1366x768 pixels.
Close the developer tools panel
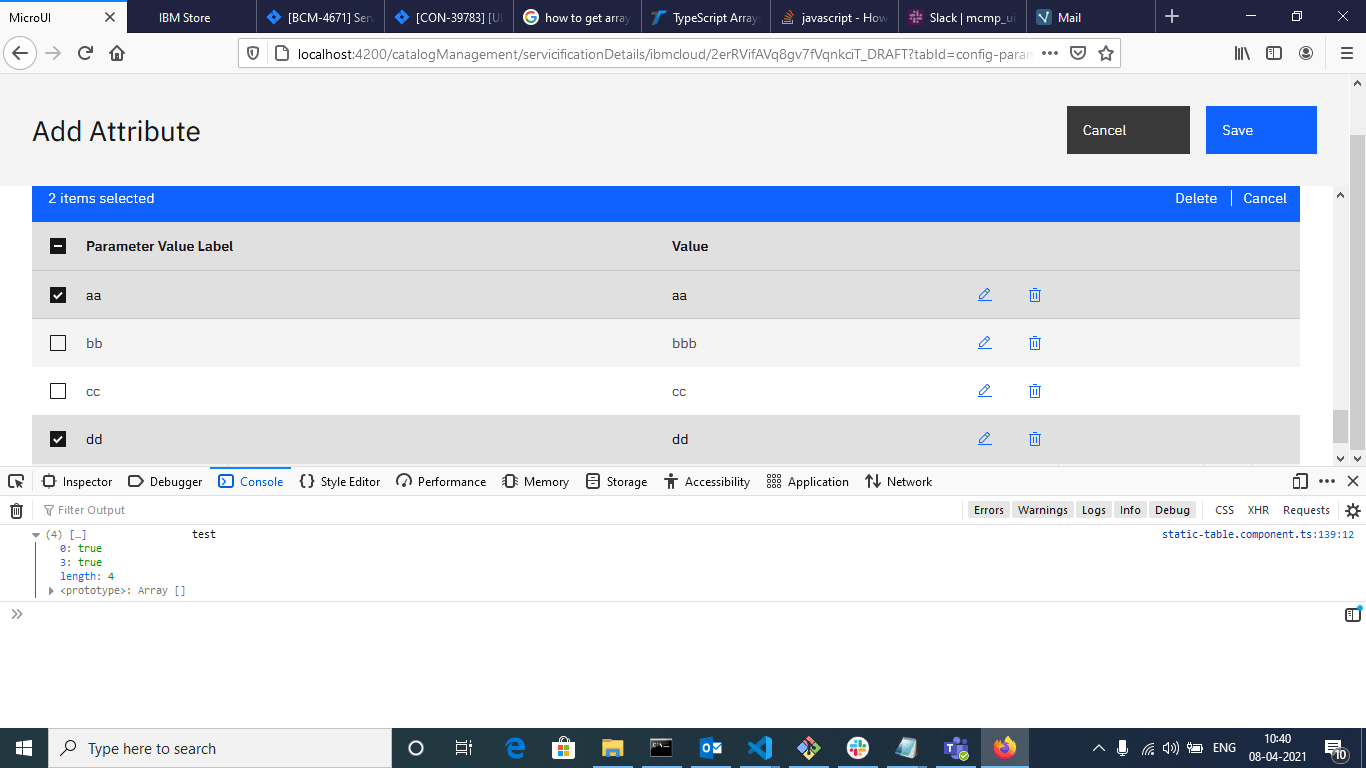click(x=1352, y=481)
